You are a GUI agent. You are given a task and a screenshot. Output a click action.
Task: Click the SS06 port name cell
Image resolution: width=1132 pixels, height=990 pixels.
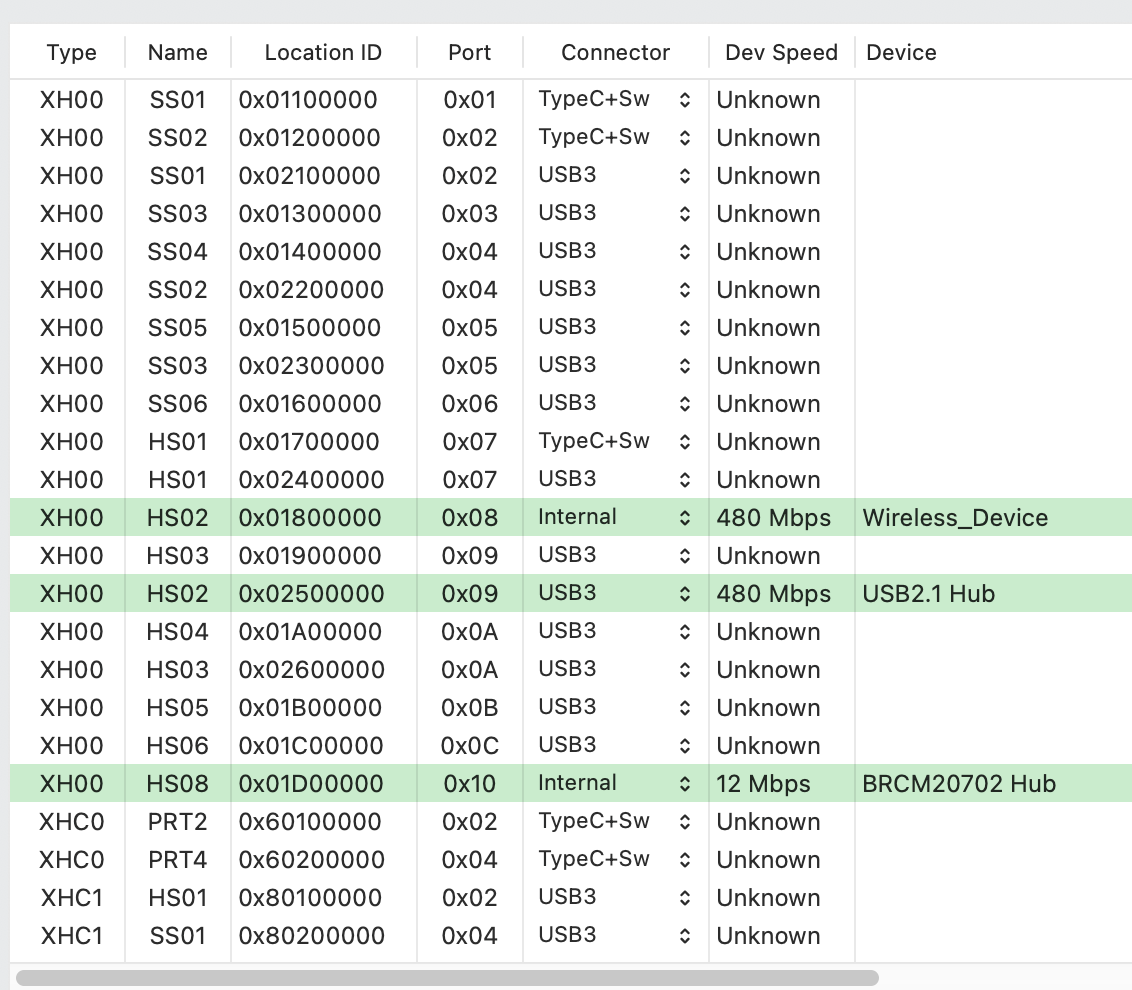[x=177, y=404]
